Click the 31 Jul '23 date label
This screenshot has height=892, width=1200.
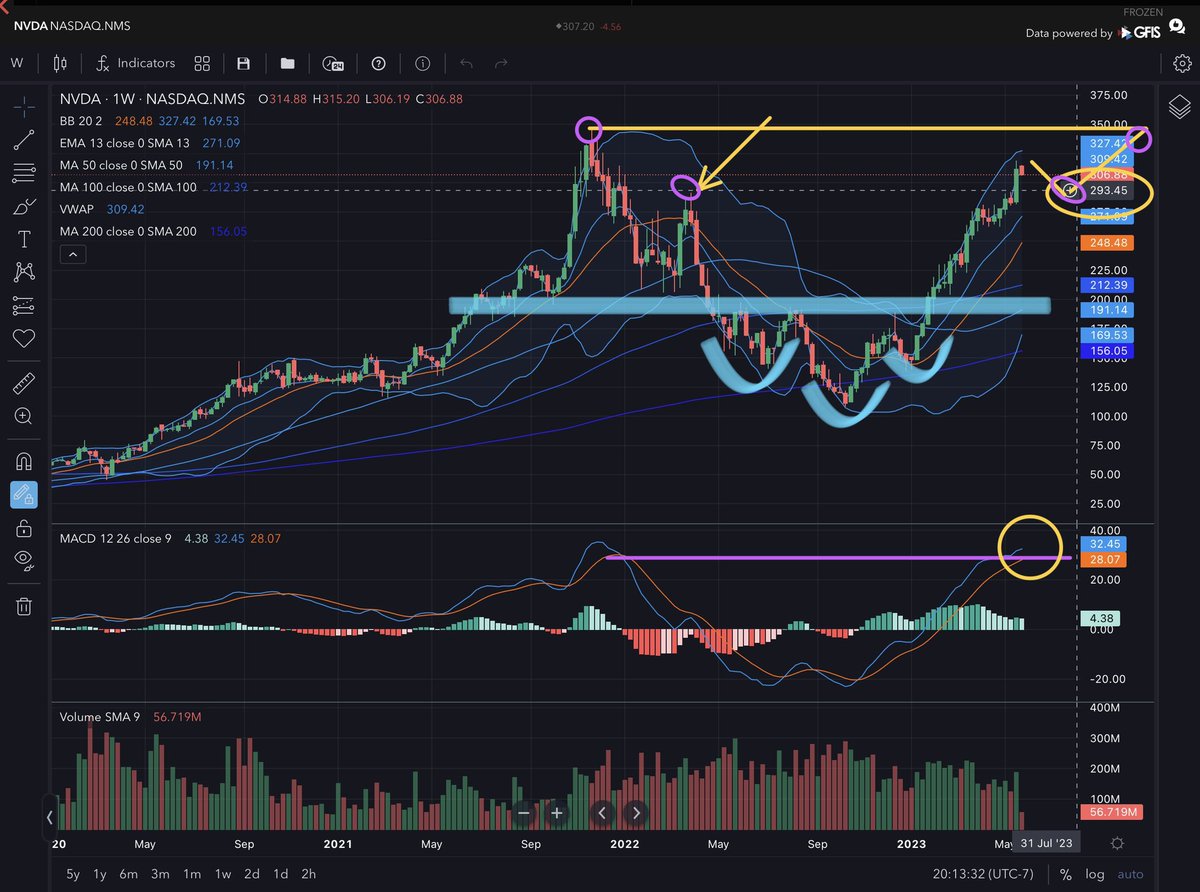[1044, 842]
